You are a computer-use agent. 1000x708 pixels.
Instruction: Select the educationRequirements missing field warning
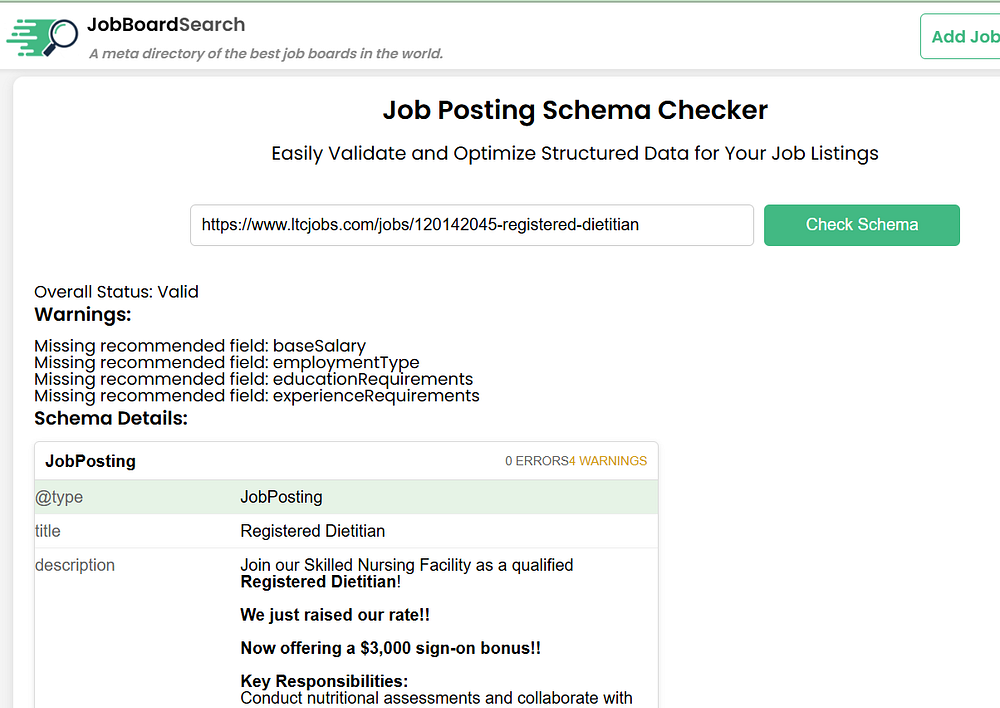(x=254, y=380)
